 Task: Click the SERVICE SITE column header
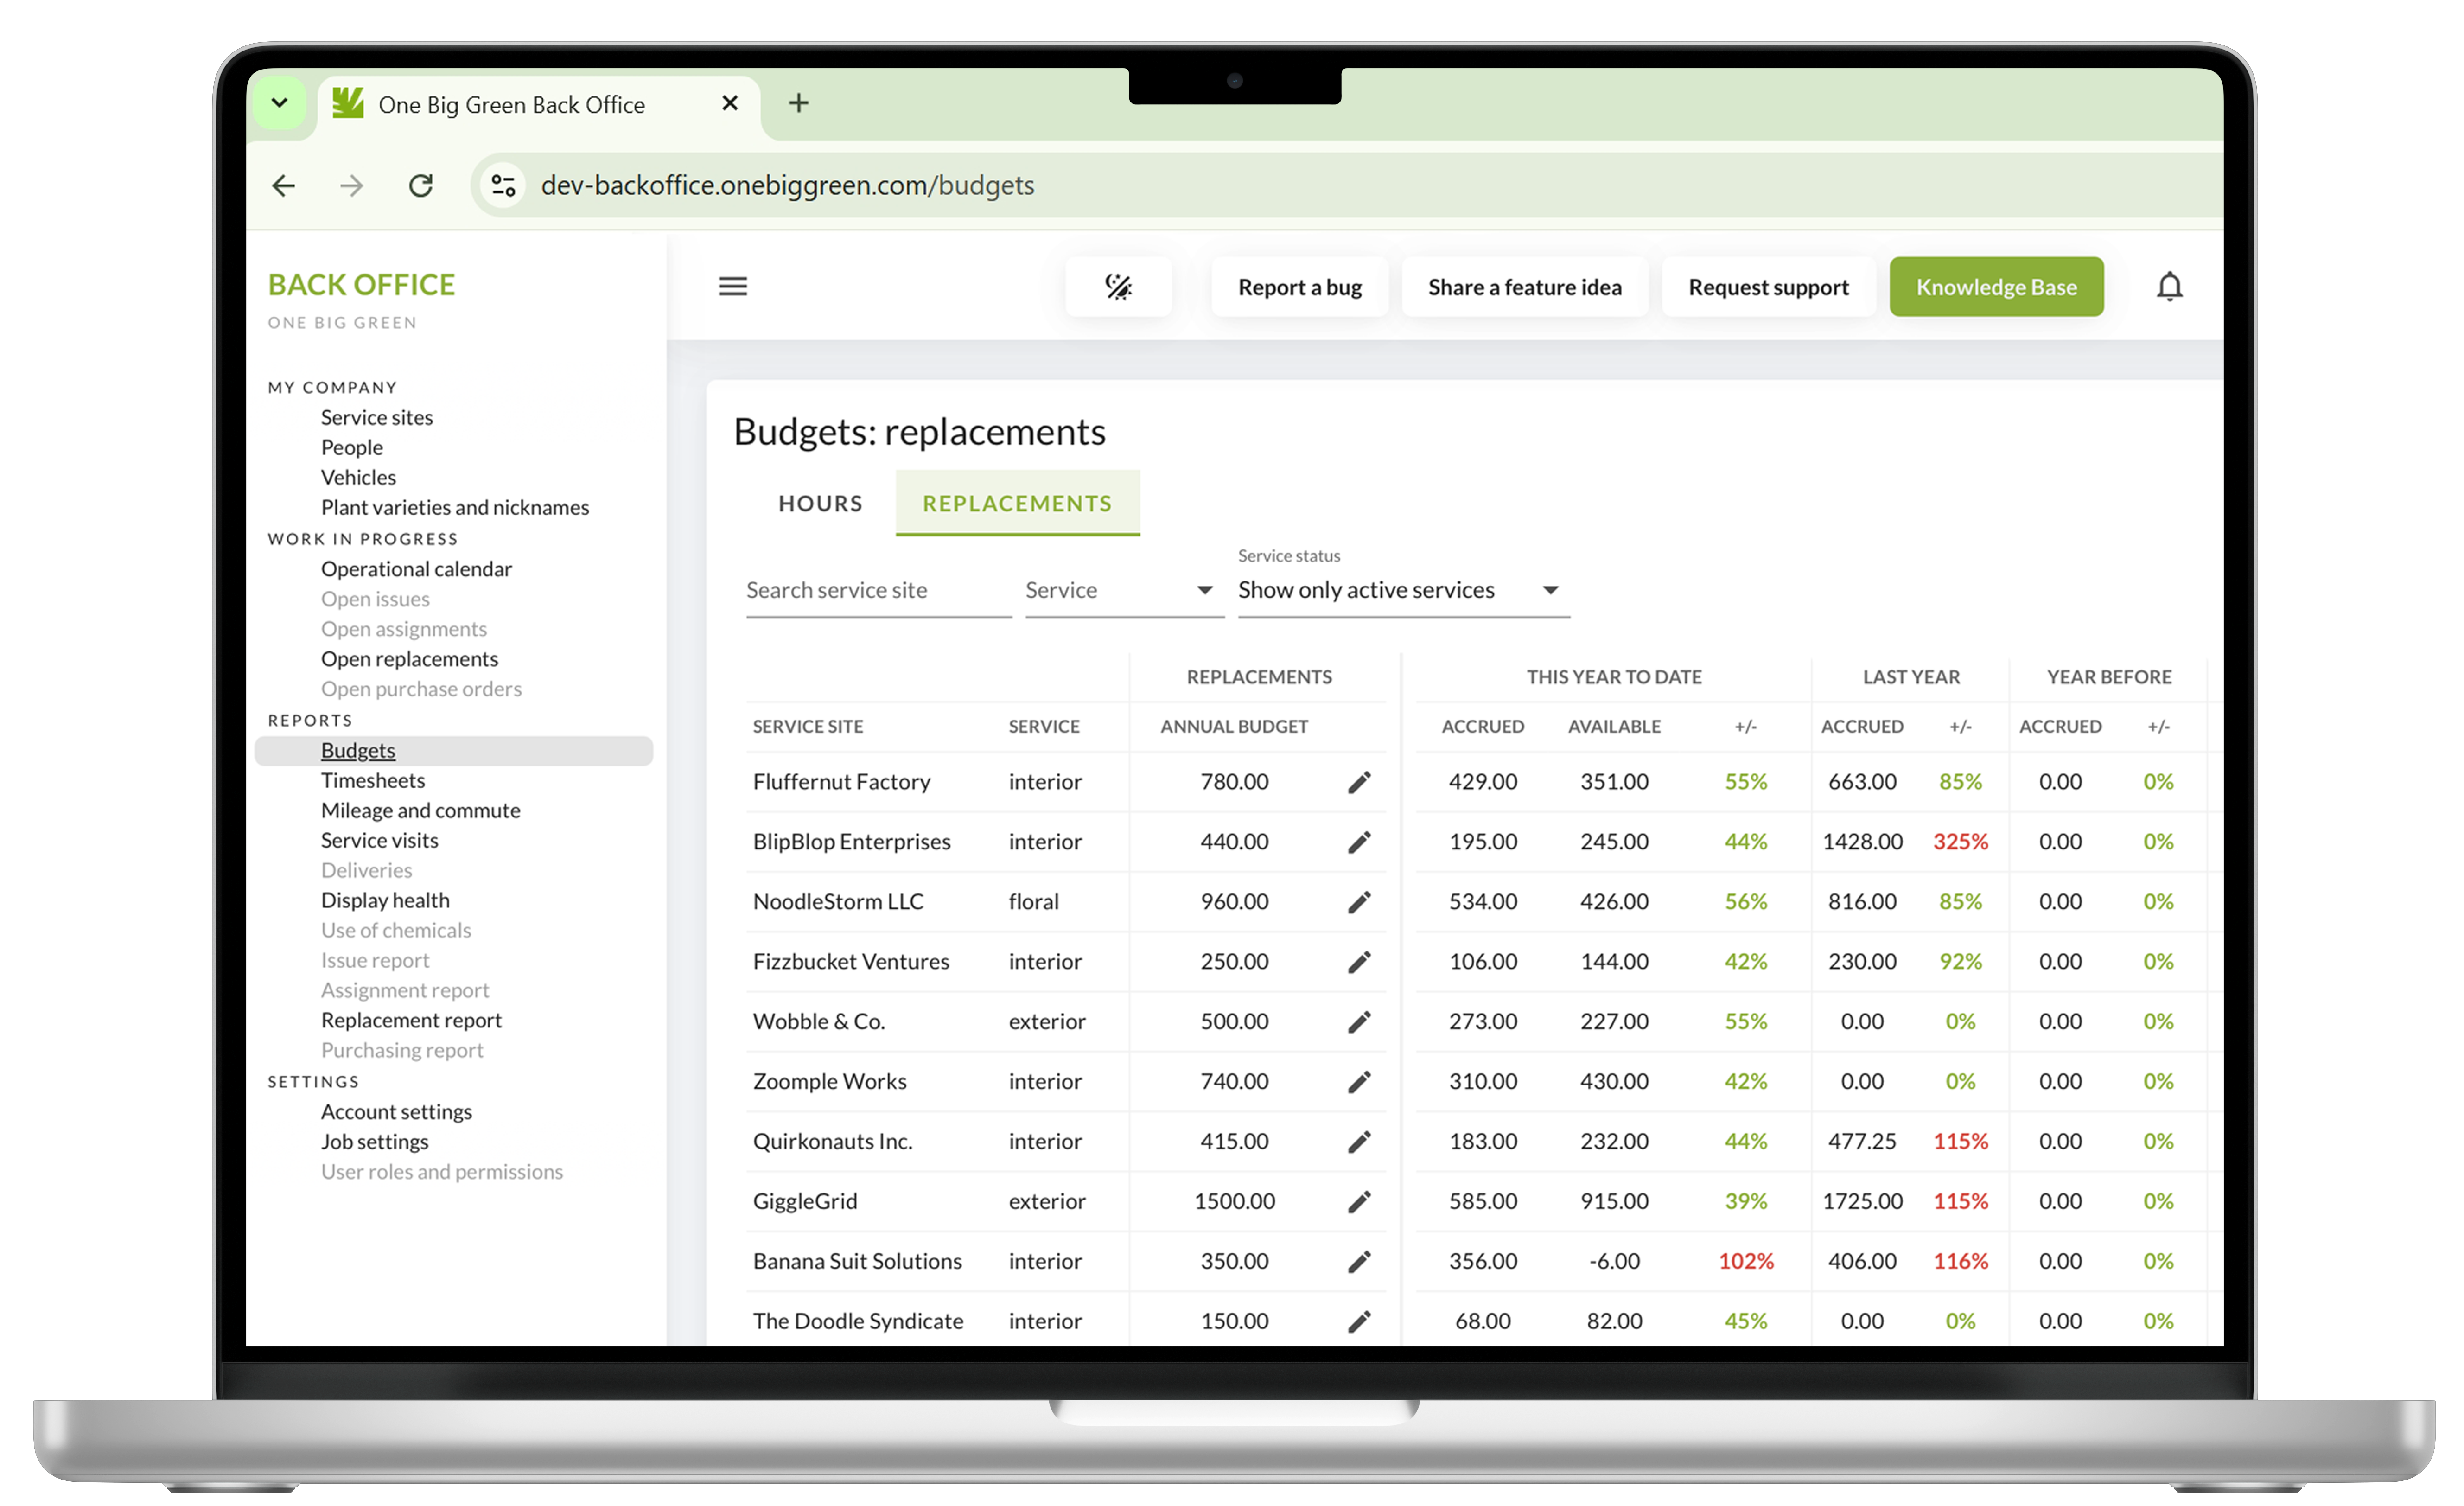click(x=807, y=727)
